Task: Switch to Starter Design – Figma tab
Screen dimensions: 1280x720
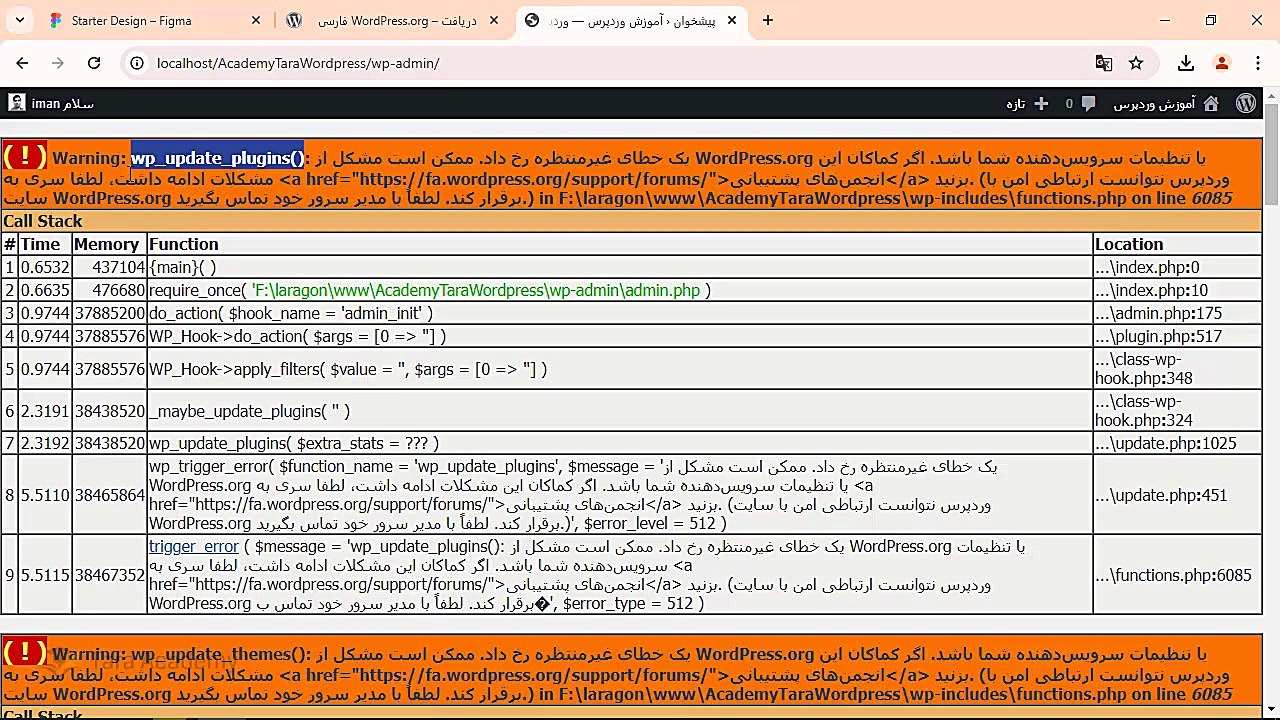Action: coord(155,20)
